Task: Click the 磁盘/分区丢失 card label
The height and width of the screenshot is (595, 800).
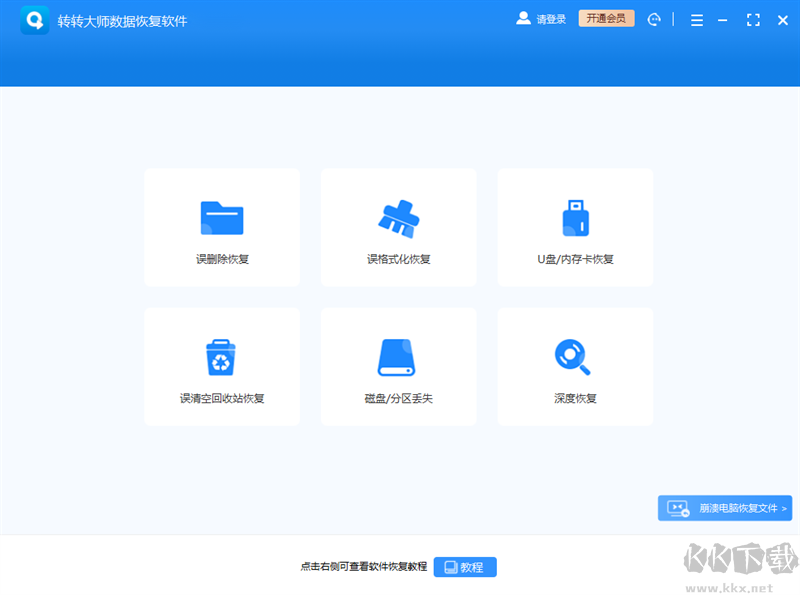Action: (398, 396)
